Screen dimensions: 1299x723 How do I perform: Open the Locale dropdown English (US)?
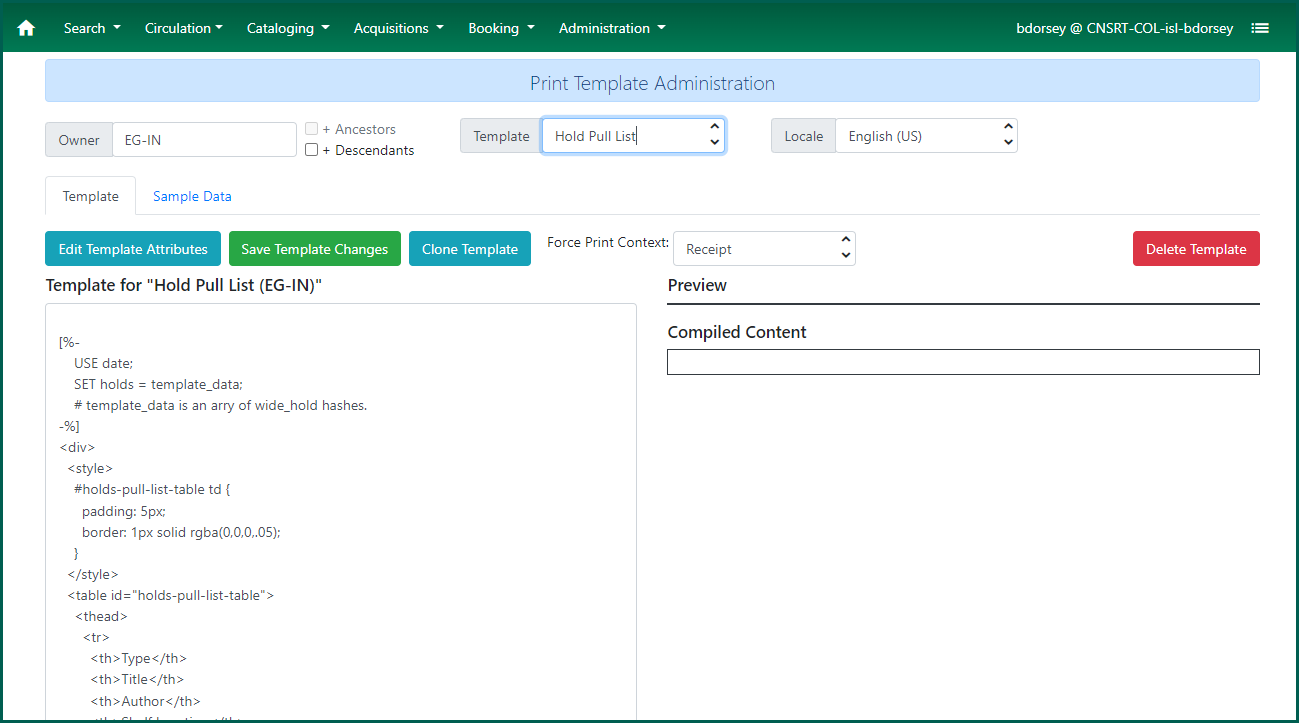[926, 136]
